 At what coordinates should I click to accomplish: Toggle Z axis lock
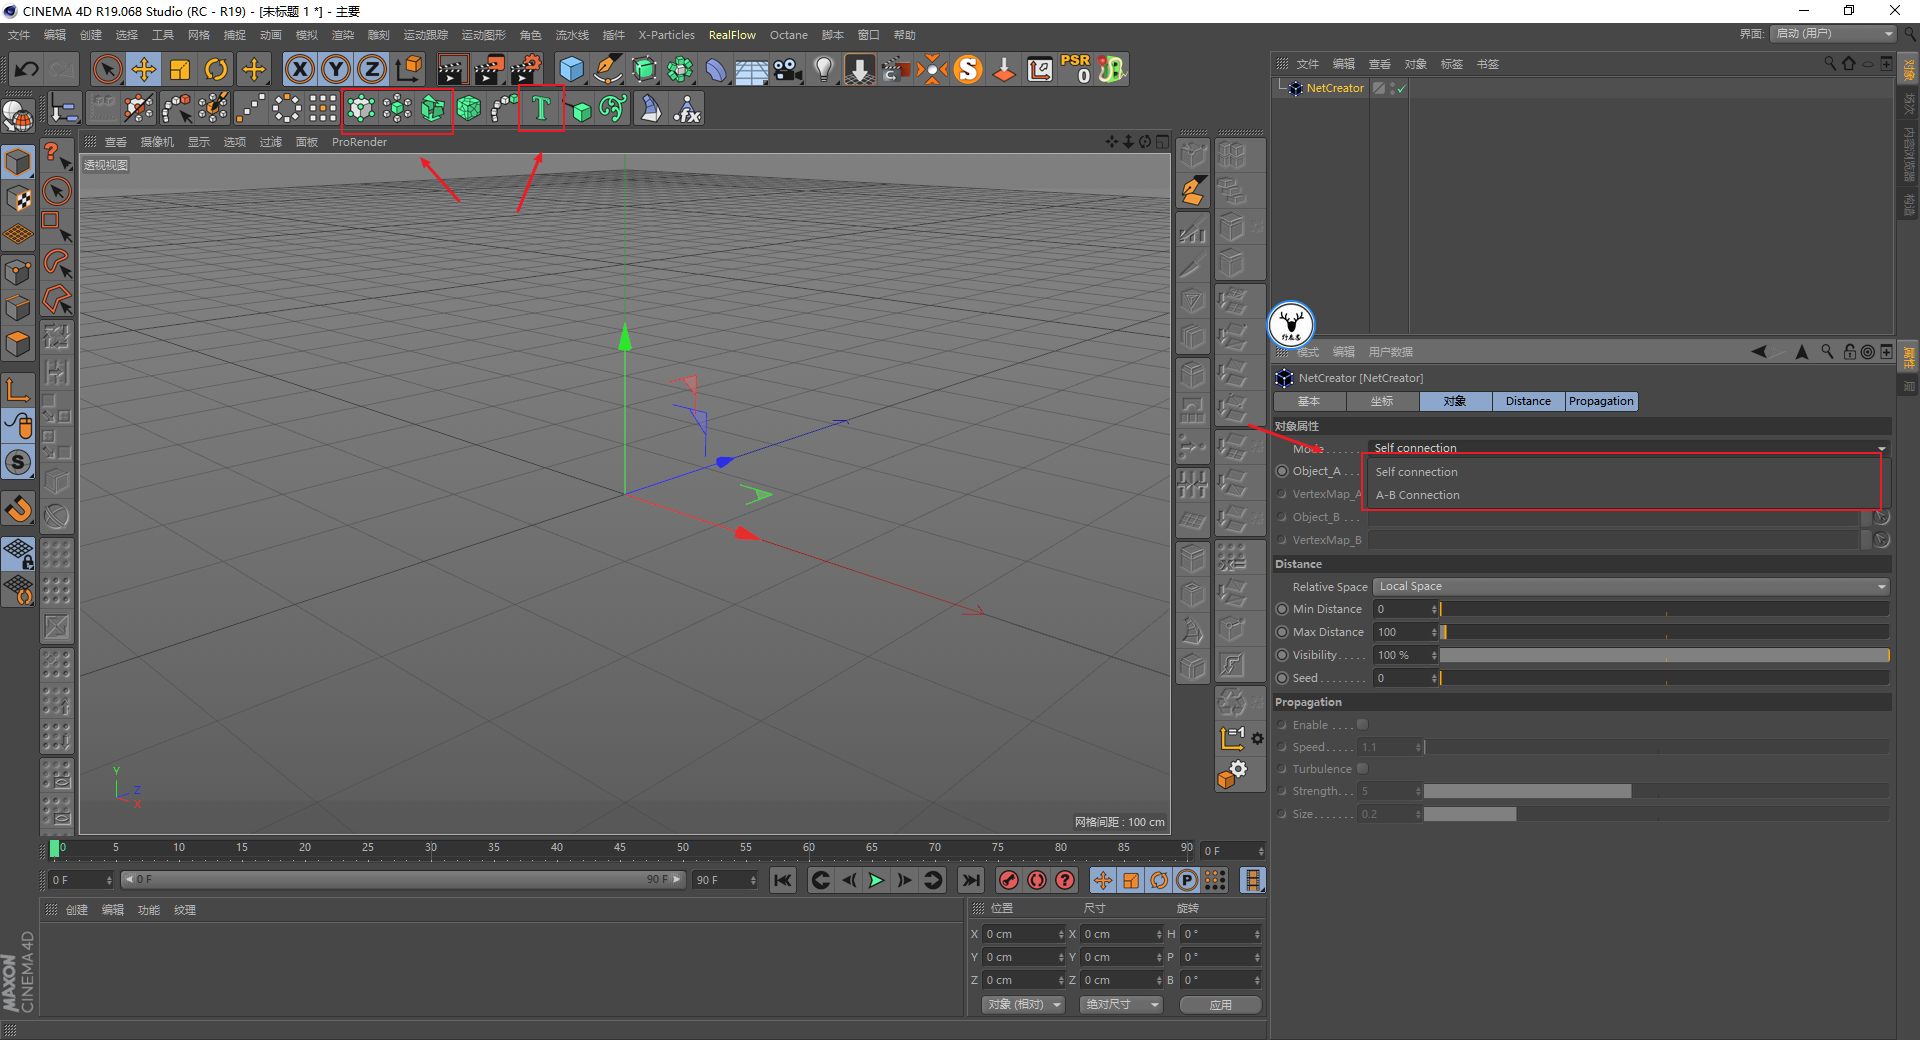point(372,69)
